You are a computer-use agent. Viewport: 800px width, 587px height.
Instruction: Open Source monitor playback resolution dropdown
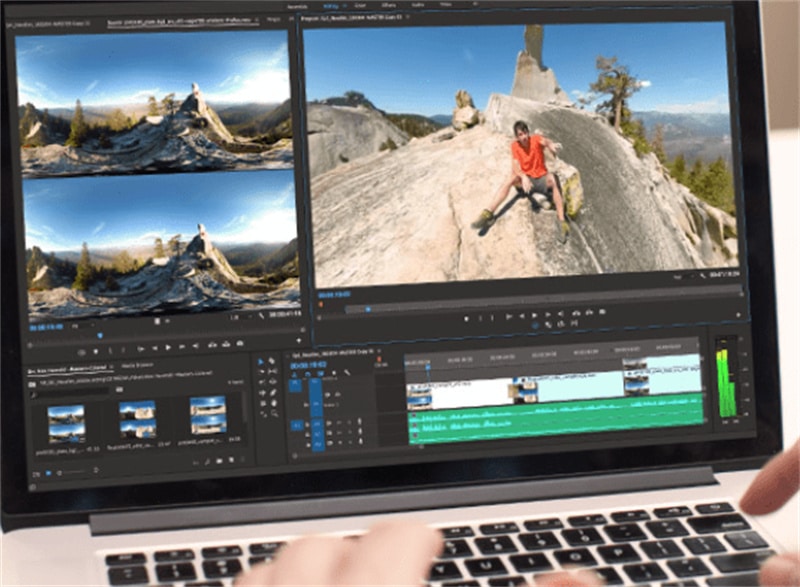(240, 317)
